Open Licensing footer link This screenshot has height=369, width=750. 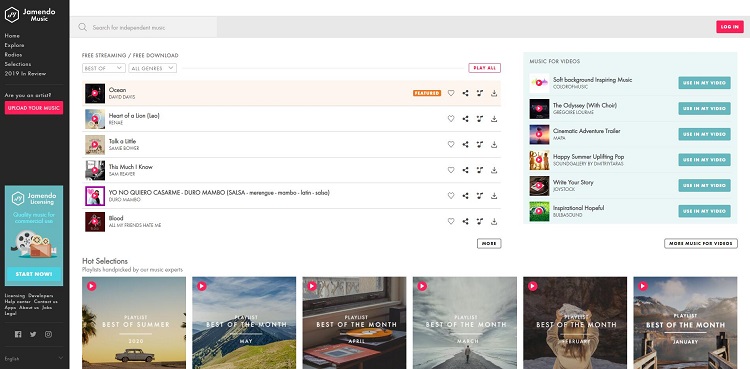[14, 295]
